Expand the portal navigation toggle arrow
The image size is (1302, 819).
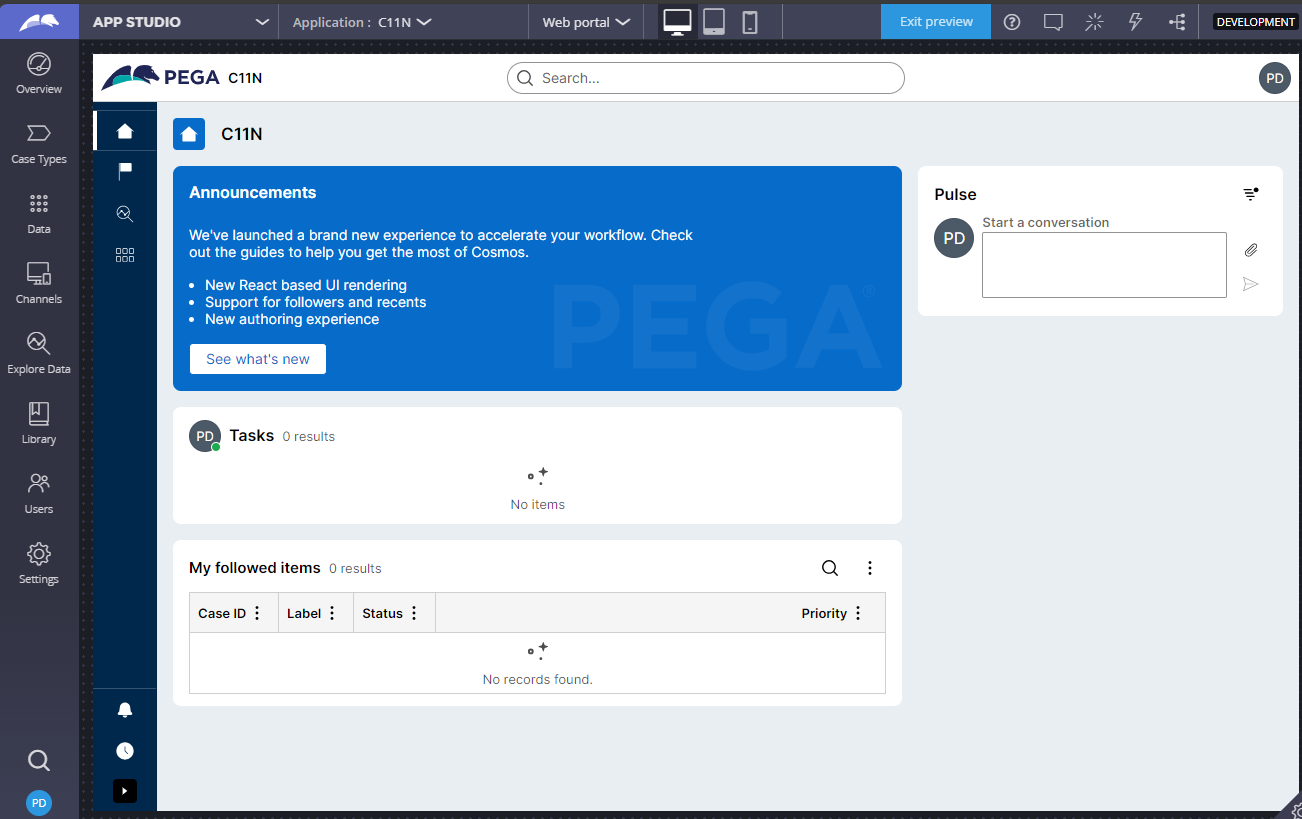(125, 791)
